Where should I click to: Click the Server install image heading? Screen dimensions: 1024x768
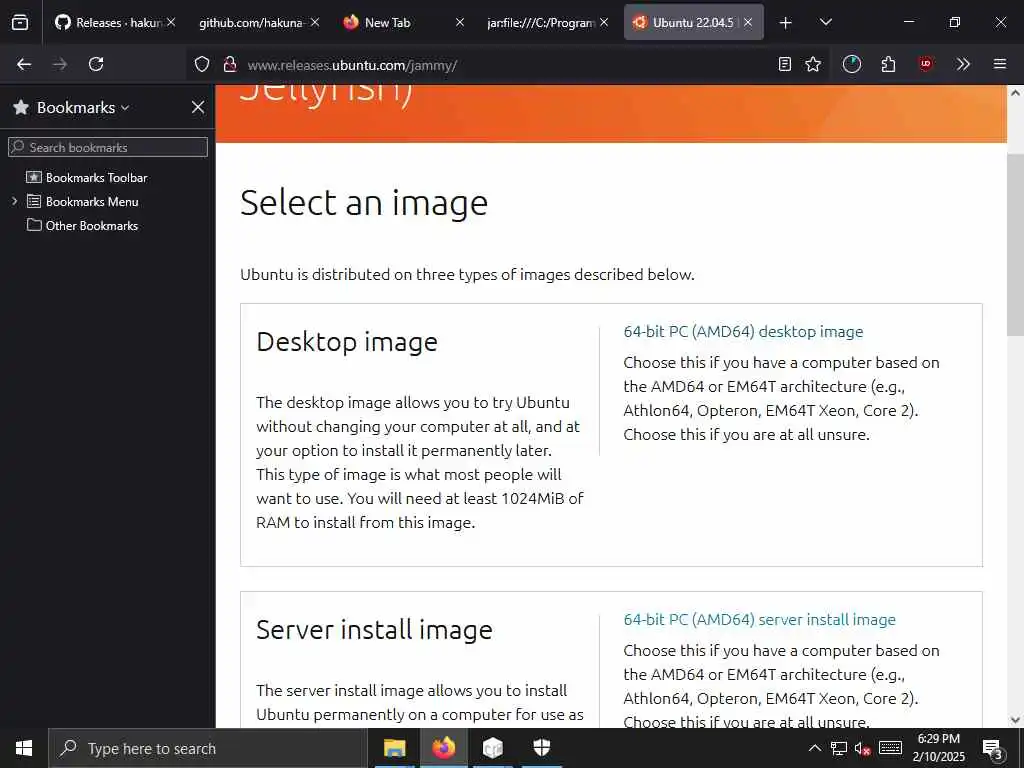pos(374,630)
